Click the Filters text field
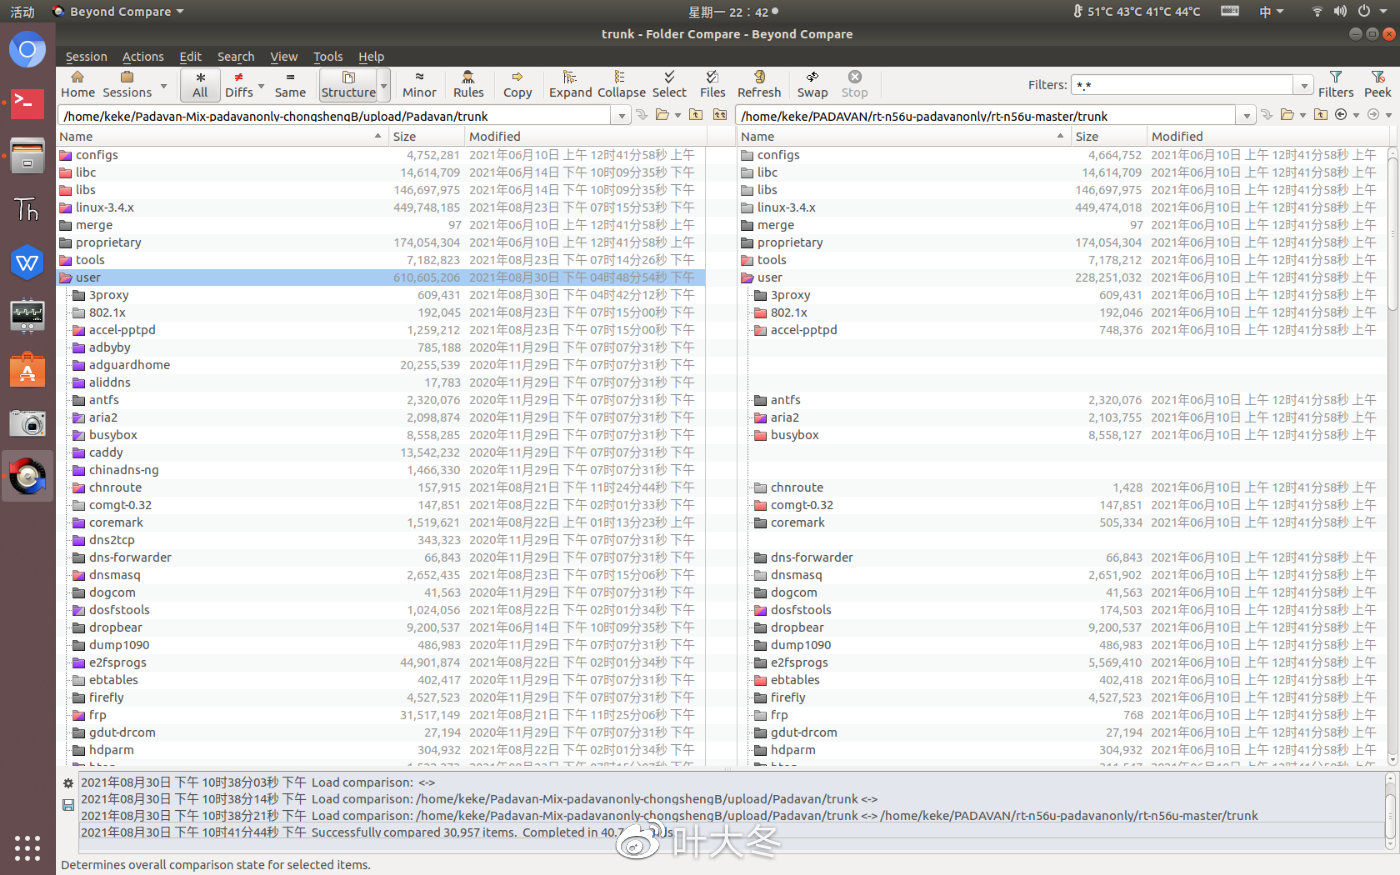 [x=1183, y=85]
